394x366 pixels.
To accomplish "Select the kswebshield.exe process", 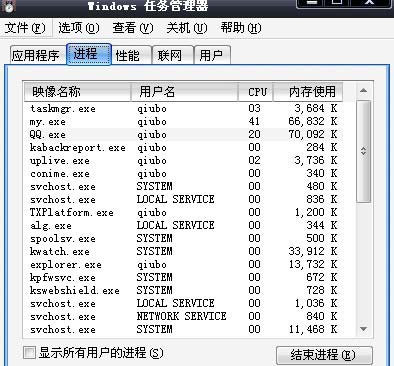I will click(x=183, y=291).
